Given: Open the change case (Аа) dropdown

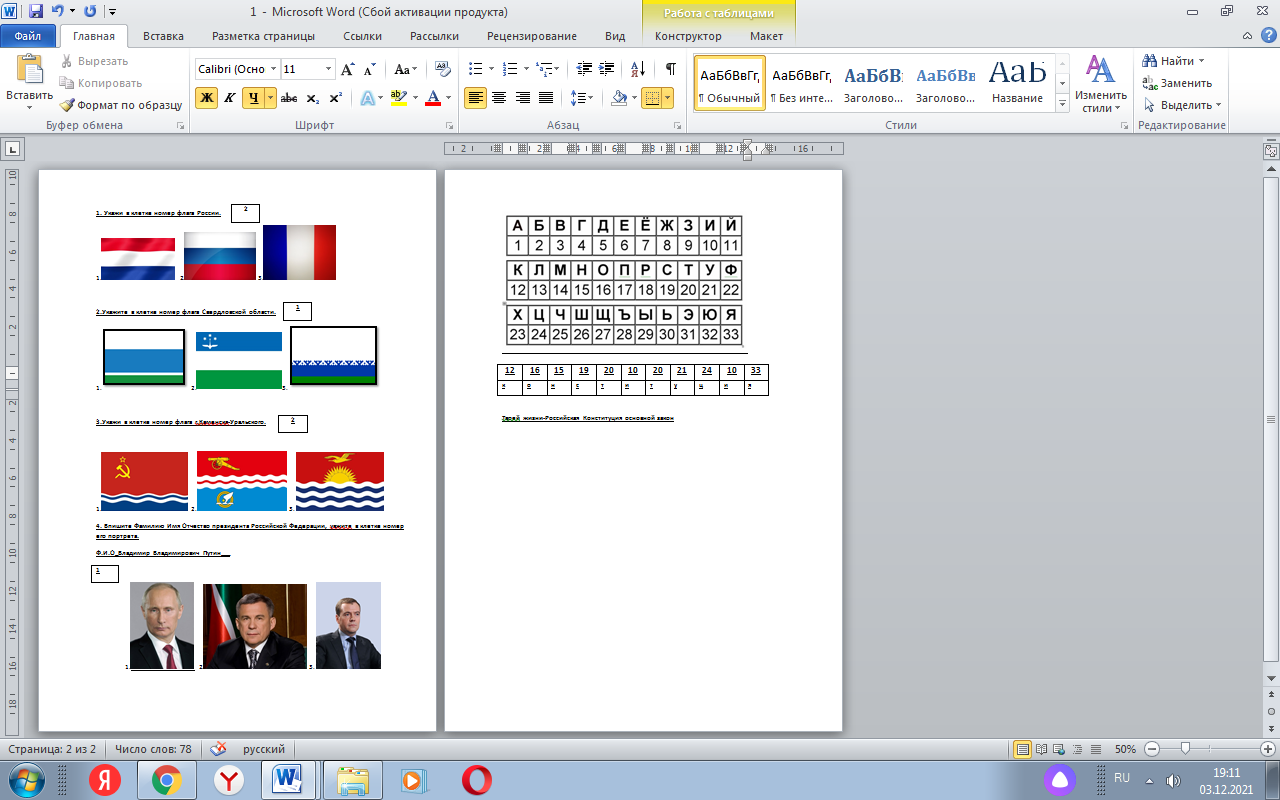Looking at the screenshot, I should pyautogui.click(x=406, y=69).
